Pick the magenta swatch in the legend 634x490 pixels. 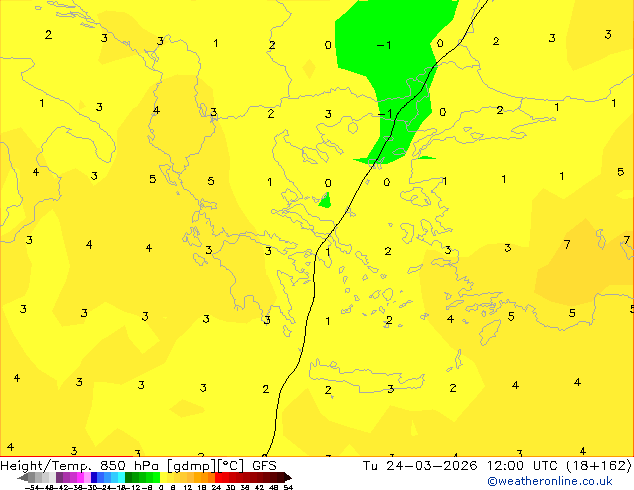[x=80, y=477]
